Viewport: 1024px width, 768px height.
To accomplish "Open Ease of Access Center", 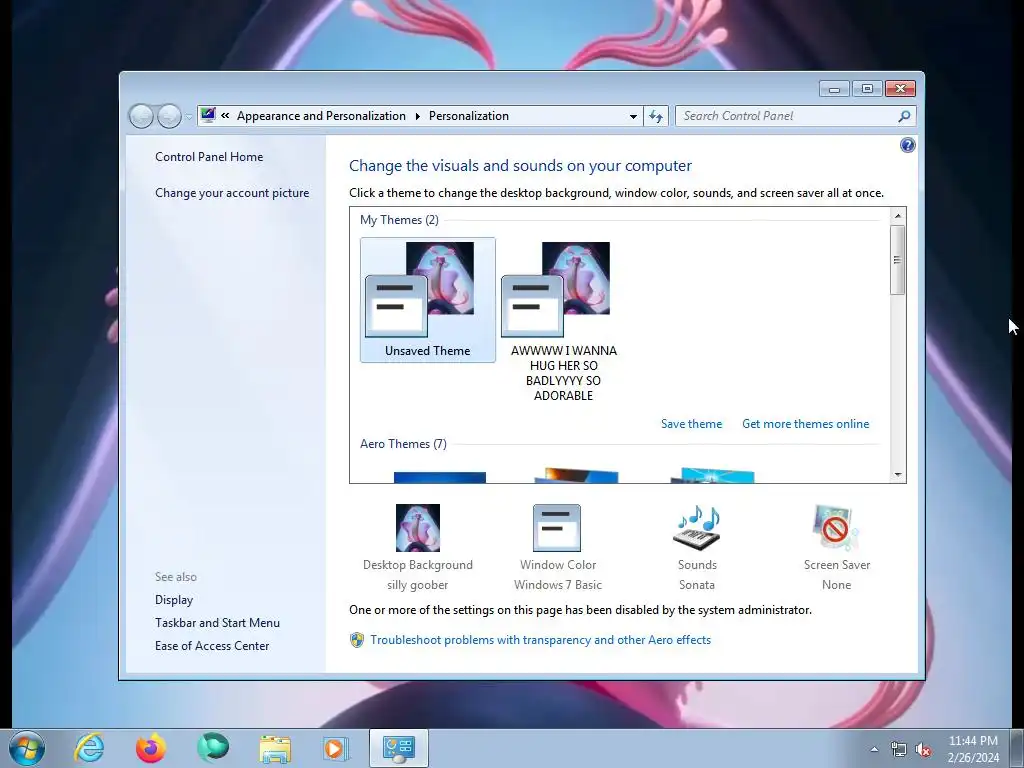I will [x=212, y=646].
